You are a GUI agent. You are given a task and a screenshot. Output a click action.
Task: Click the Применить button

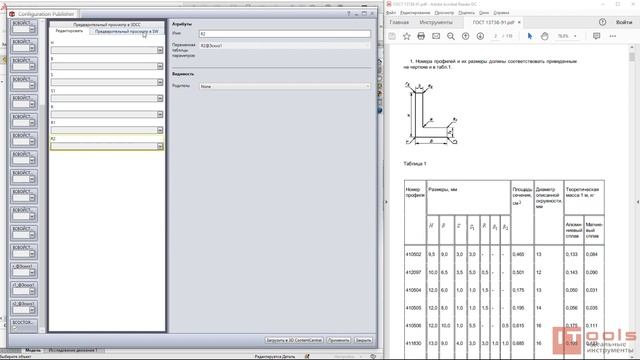[339, 340]
